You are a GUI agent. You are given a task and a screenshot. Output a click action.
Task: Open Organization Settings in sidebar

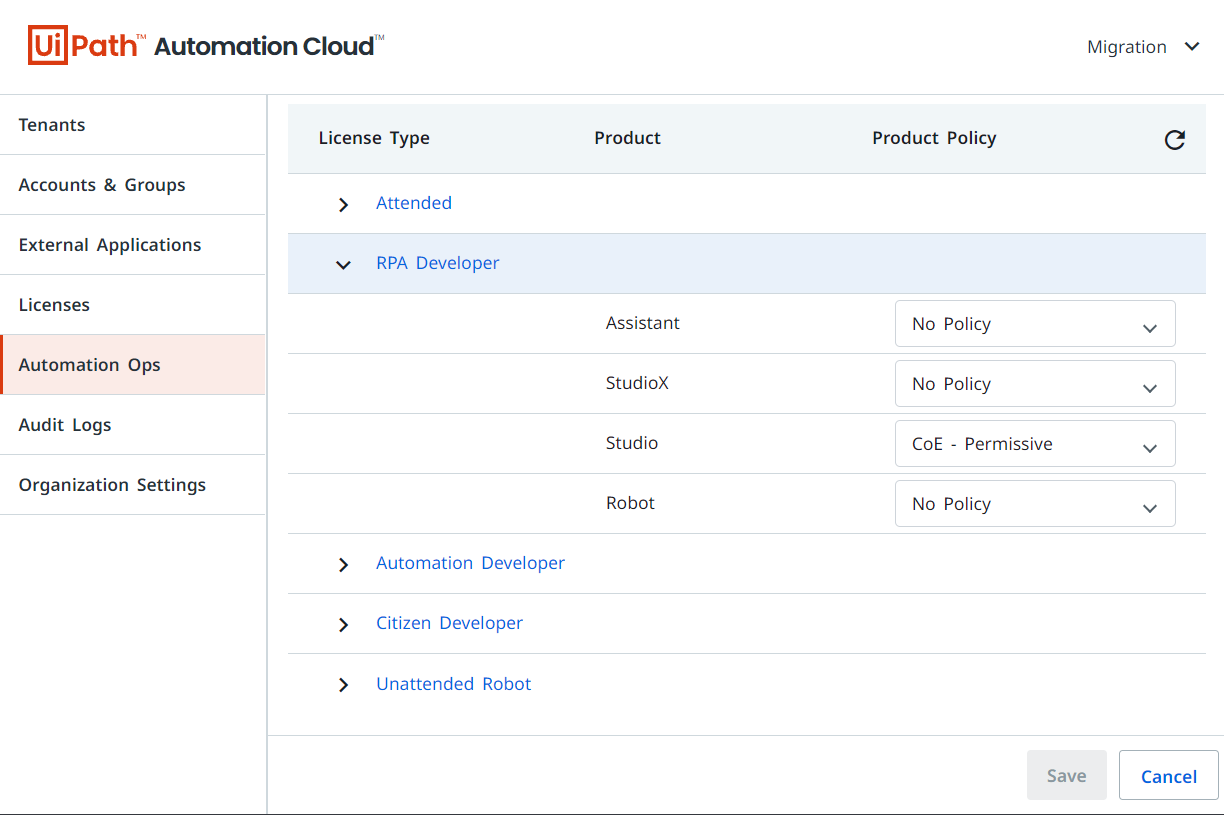click(x=133, y=485)
